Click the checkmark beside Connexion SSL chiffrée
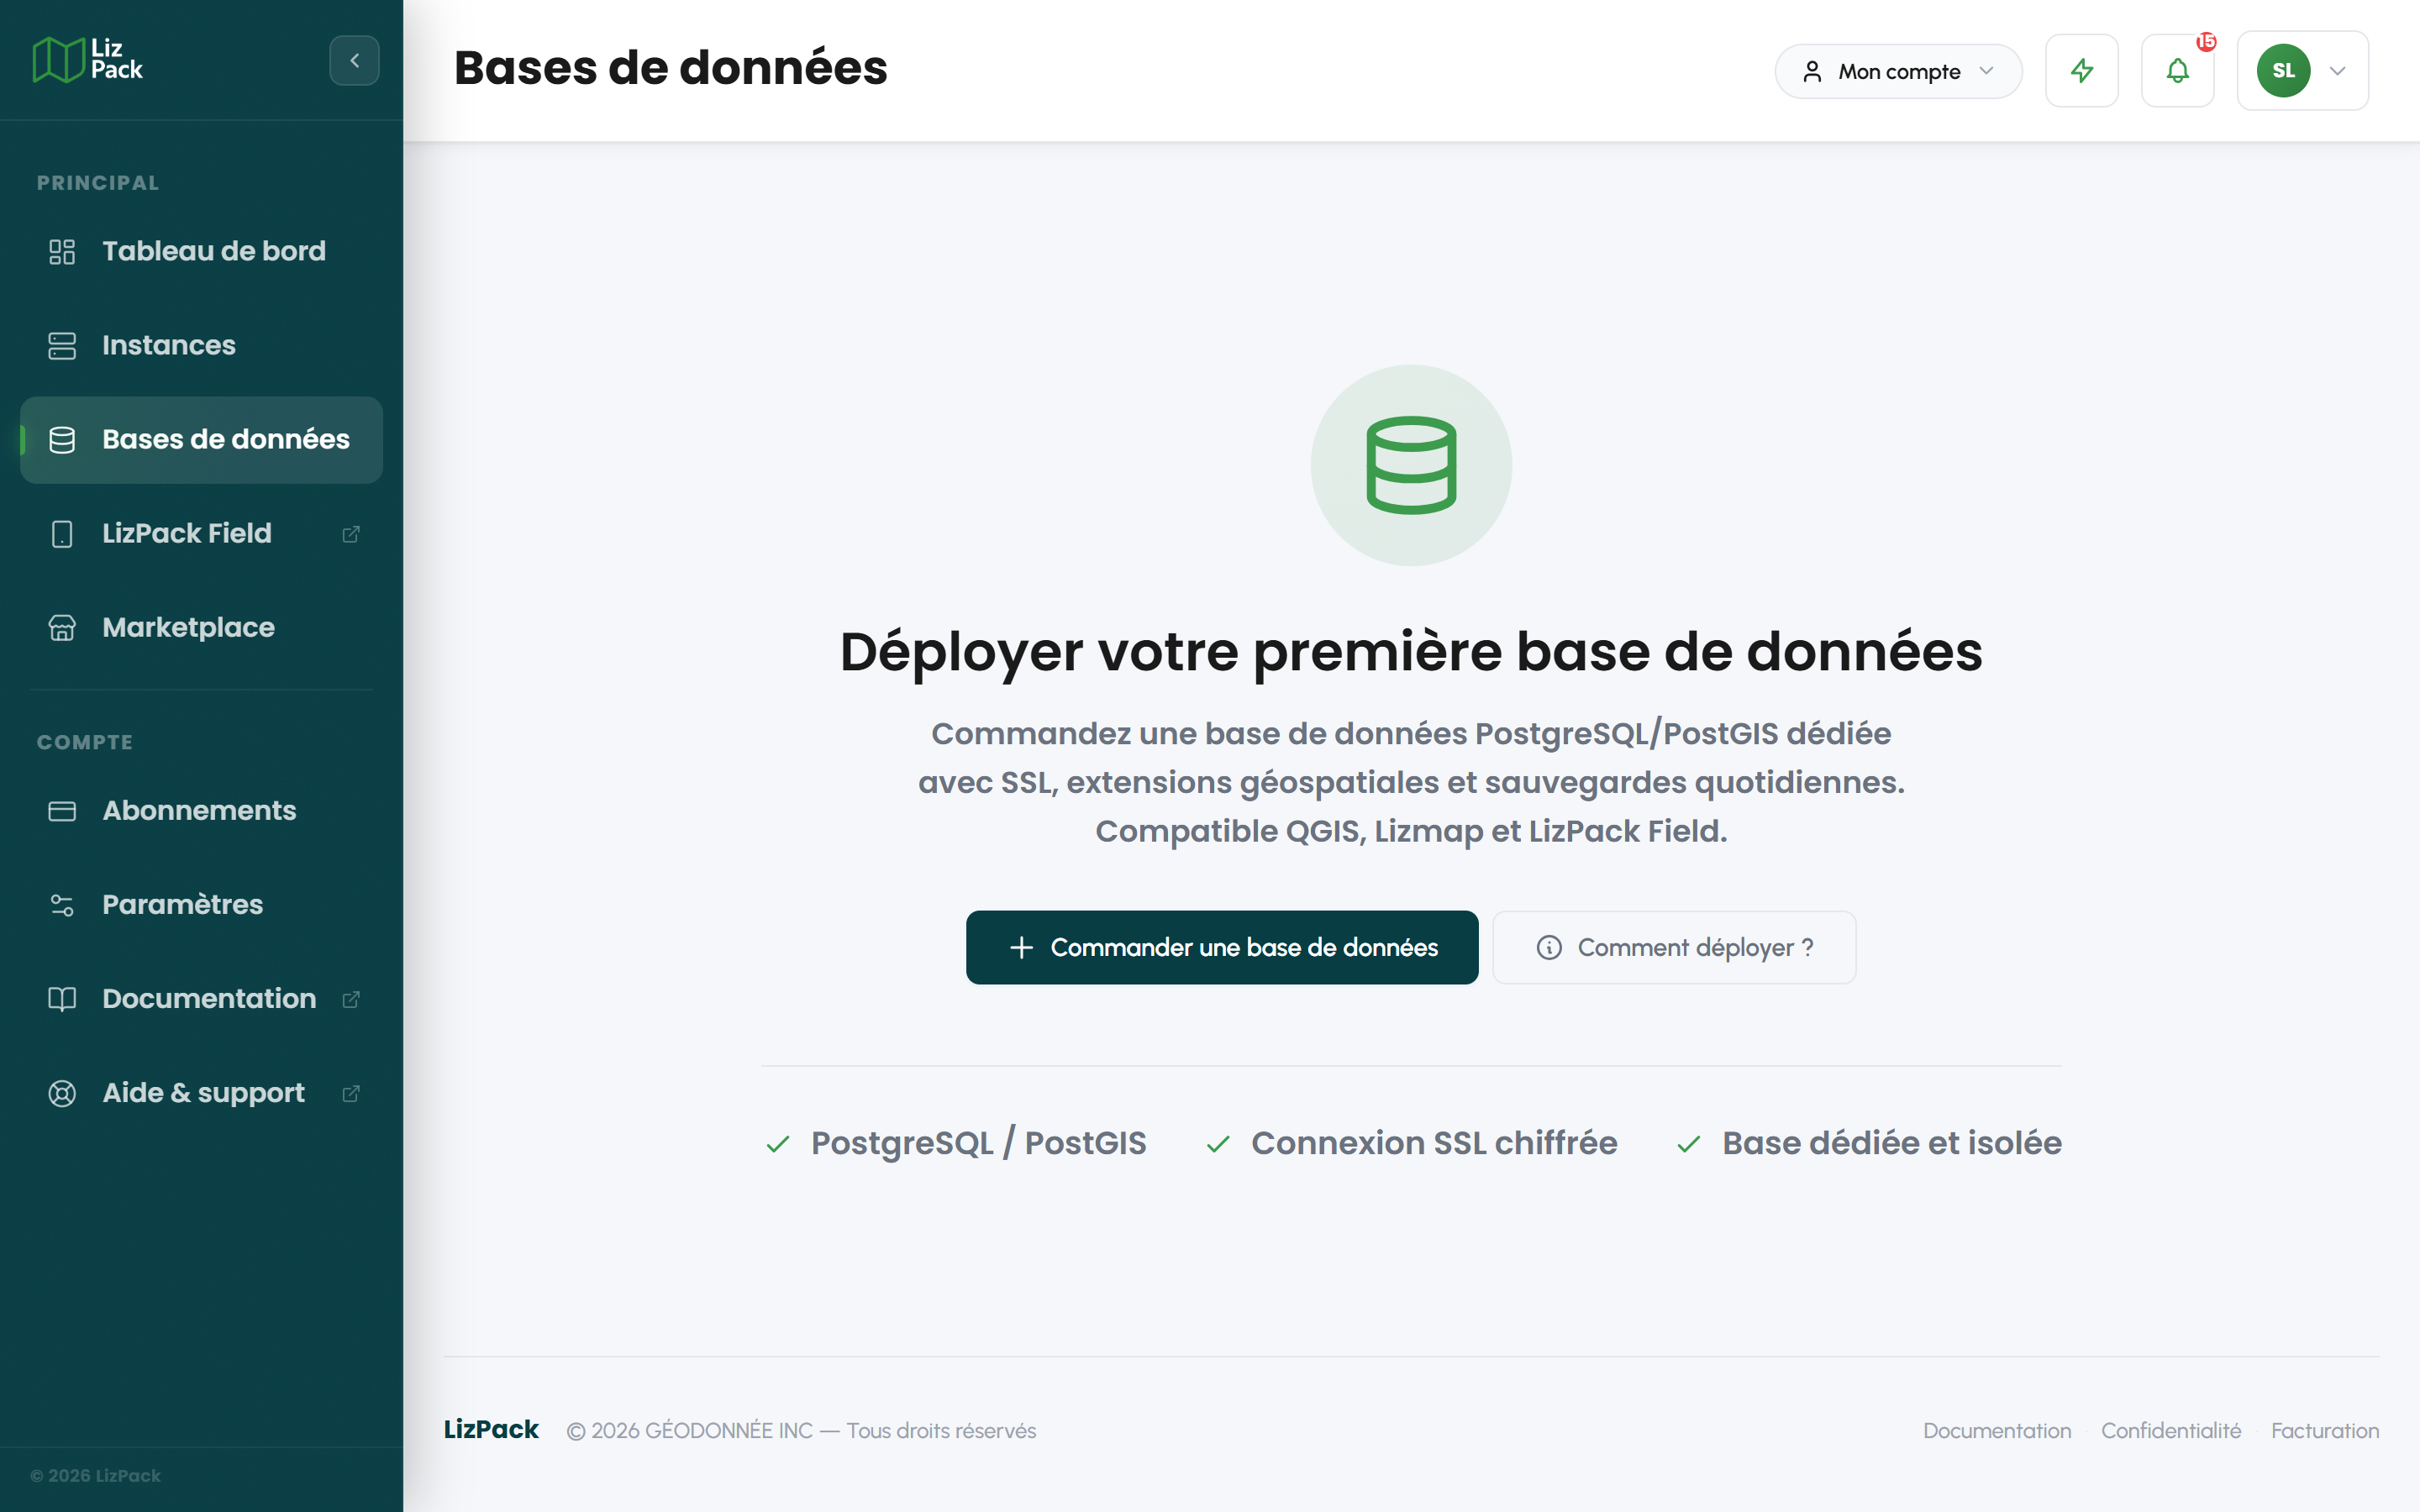Viewport: 2420px width, 1512px height. click(1218, 1144)
